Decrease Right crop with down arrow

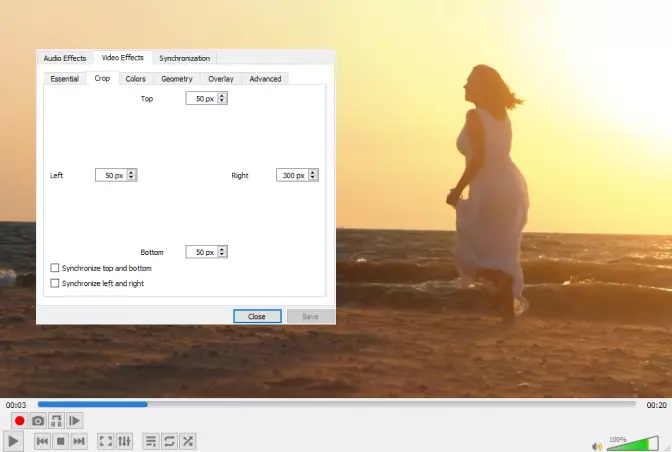312,178
